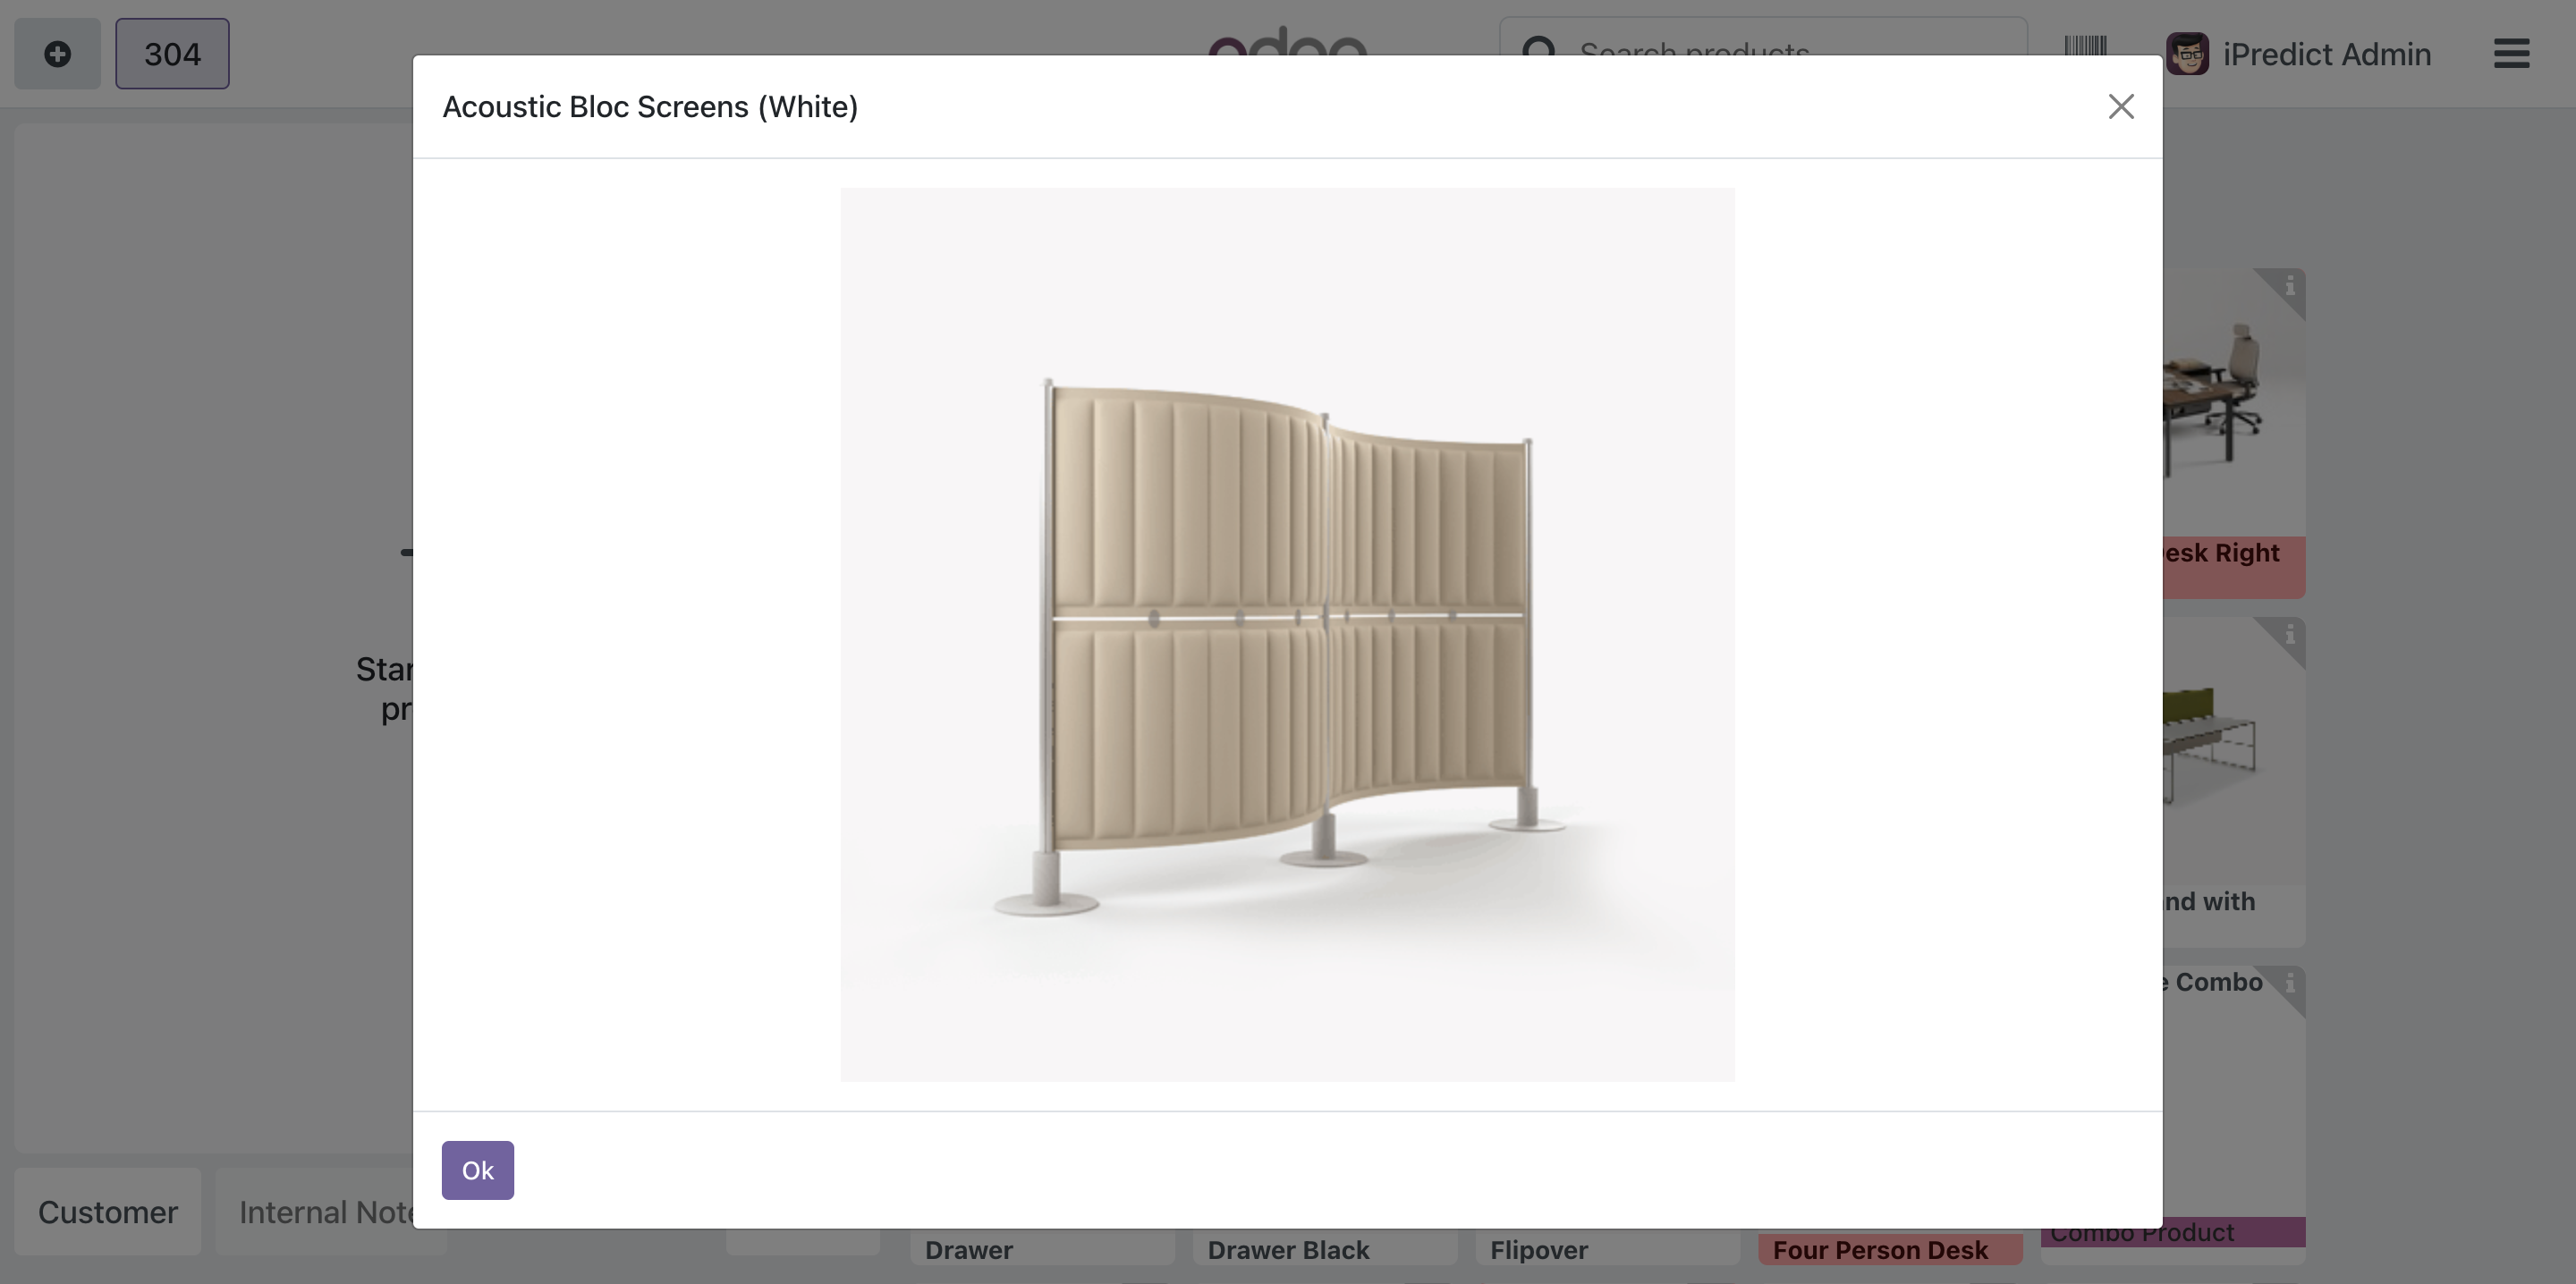
Task: Click the Customer button
Action: pyautogui.click(x=108, y=1212)
